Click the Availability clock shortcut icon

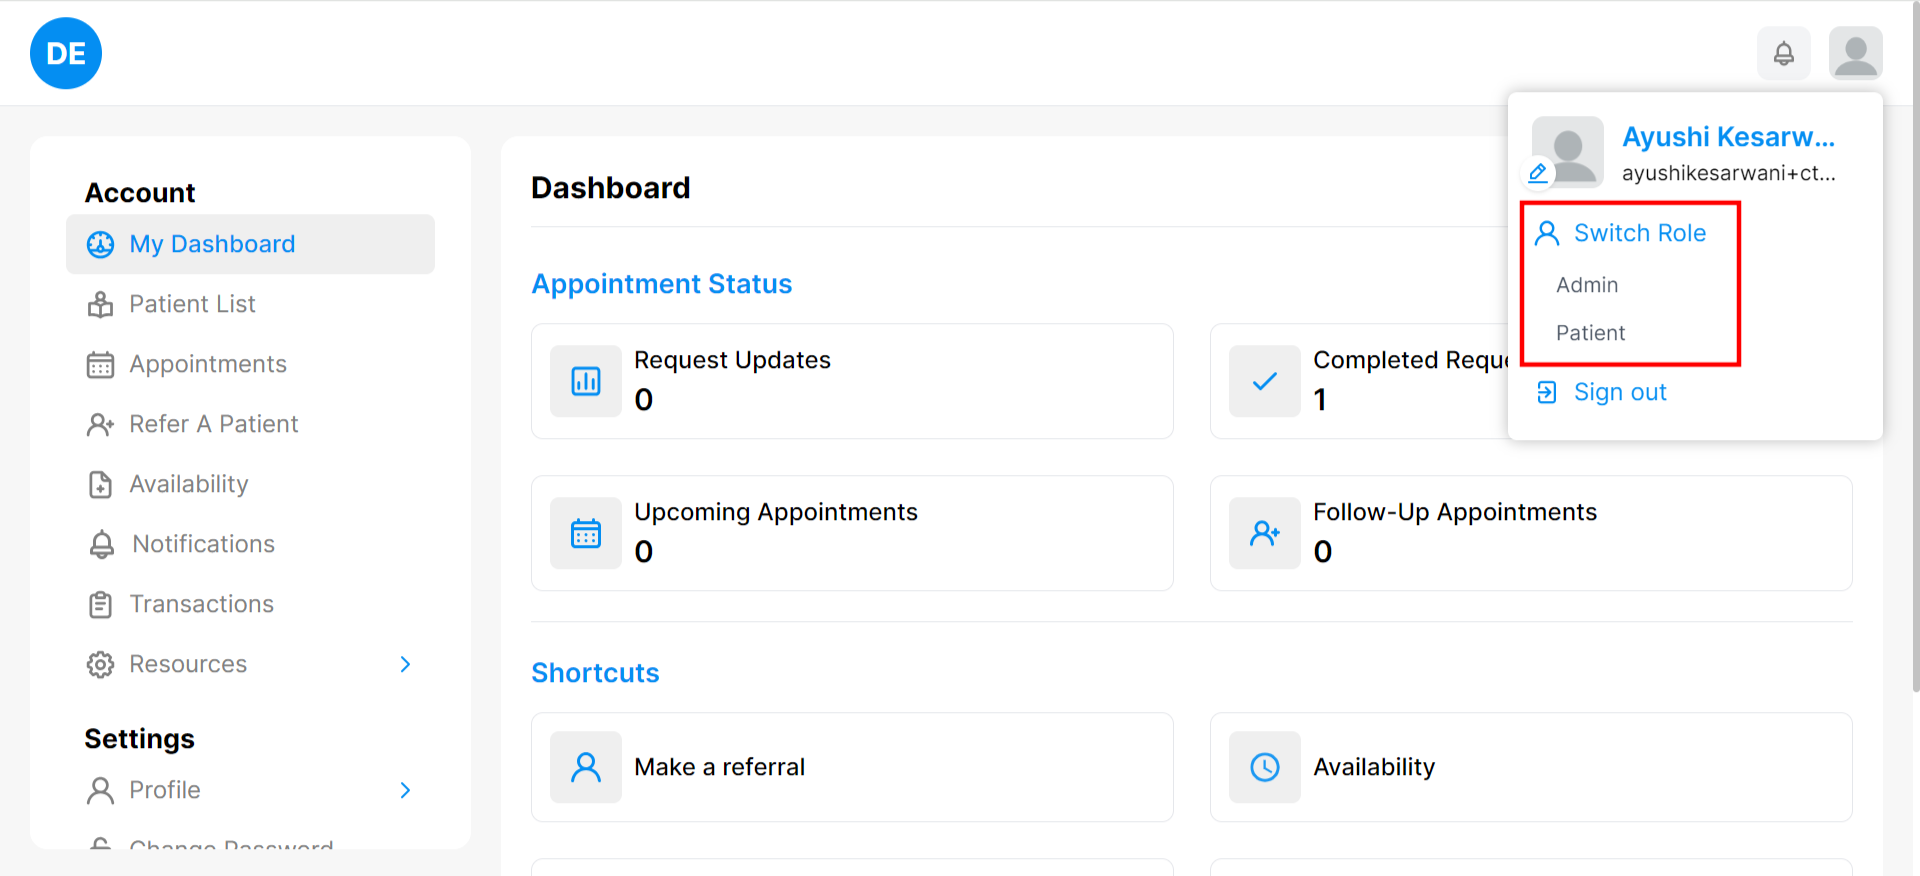coord(1265,767)
